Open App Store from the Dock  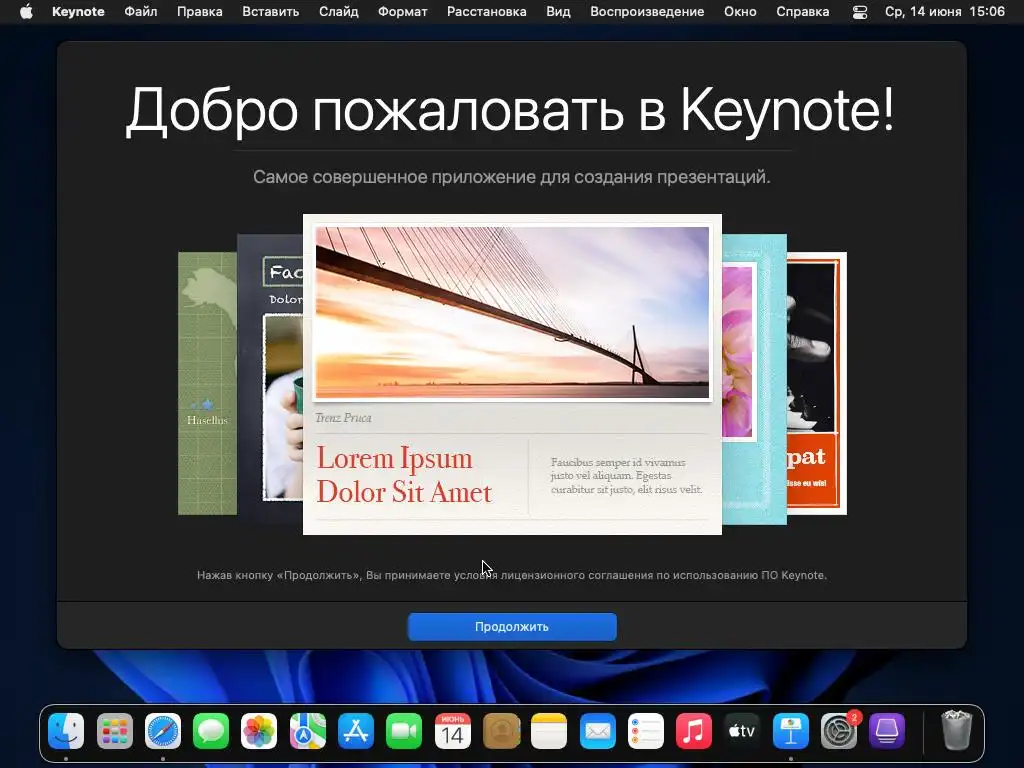click(356, 731)
